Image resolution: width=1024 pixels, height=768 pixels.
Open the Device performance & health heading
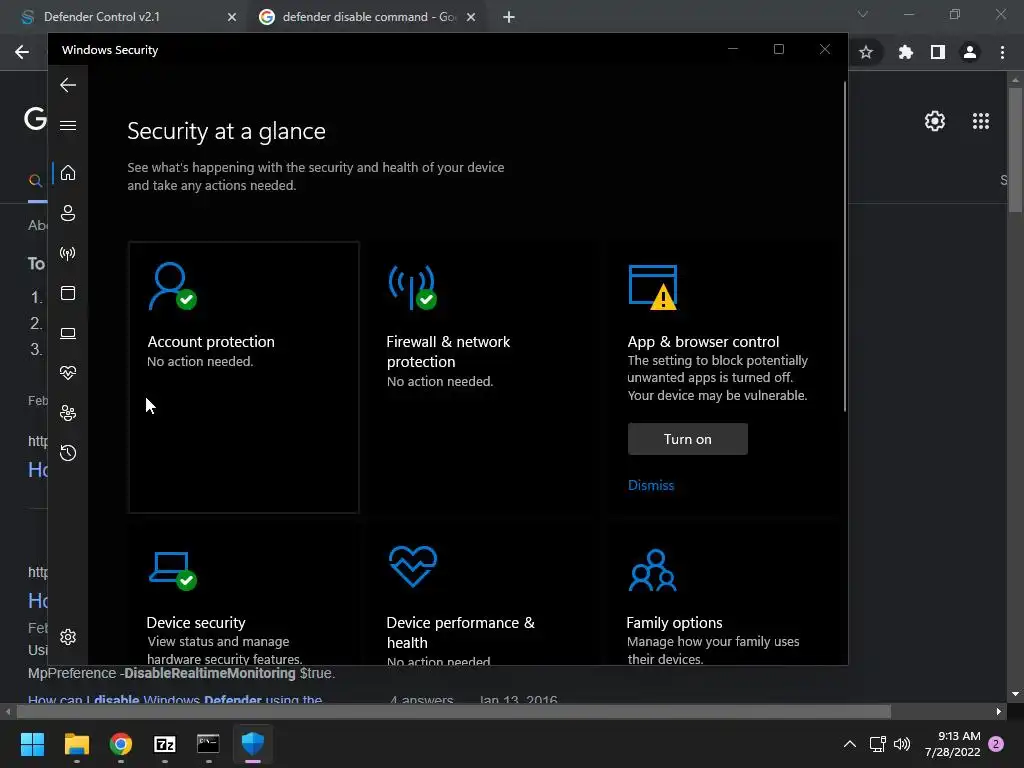[460, 632]
